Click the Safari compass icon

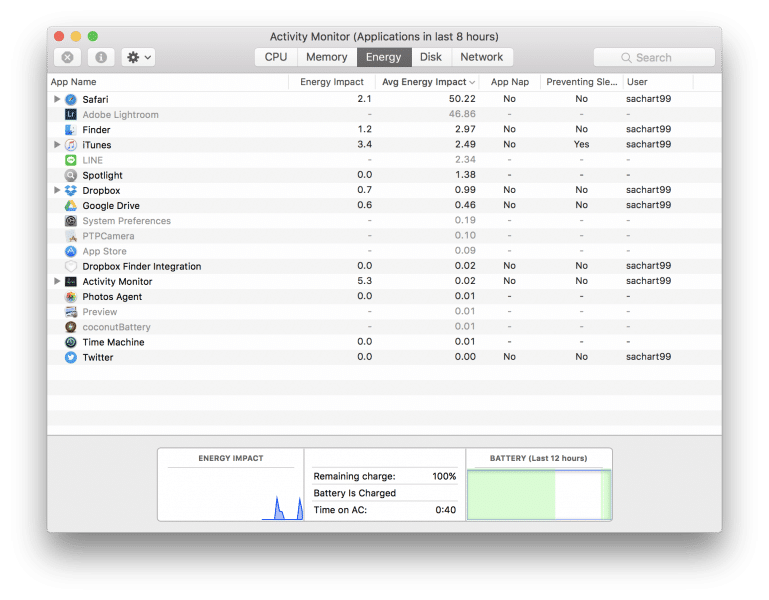coord(71,100)
